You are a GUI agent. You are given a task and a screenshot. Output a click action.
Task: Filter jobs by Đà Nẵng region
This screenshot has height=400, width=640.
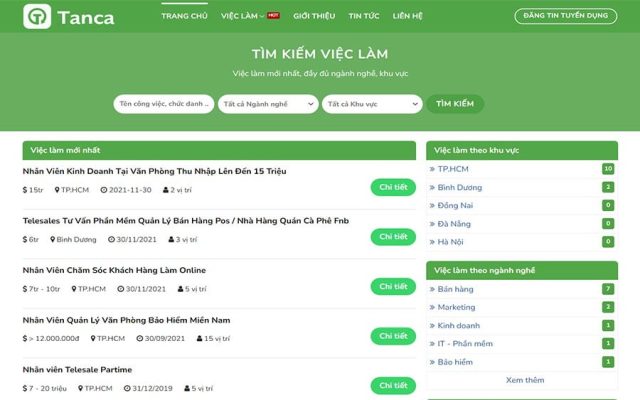(454, 224)
